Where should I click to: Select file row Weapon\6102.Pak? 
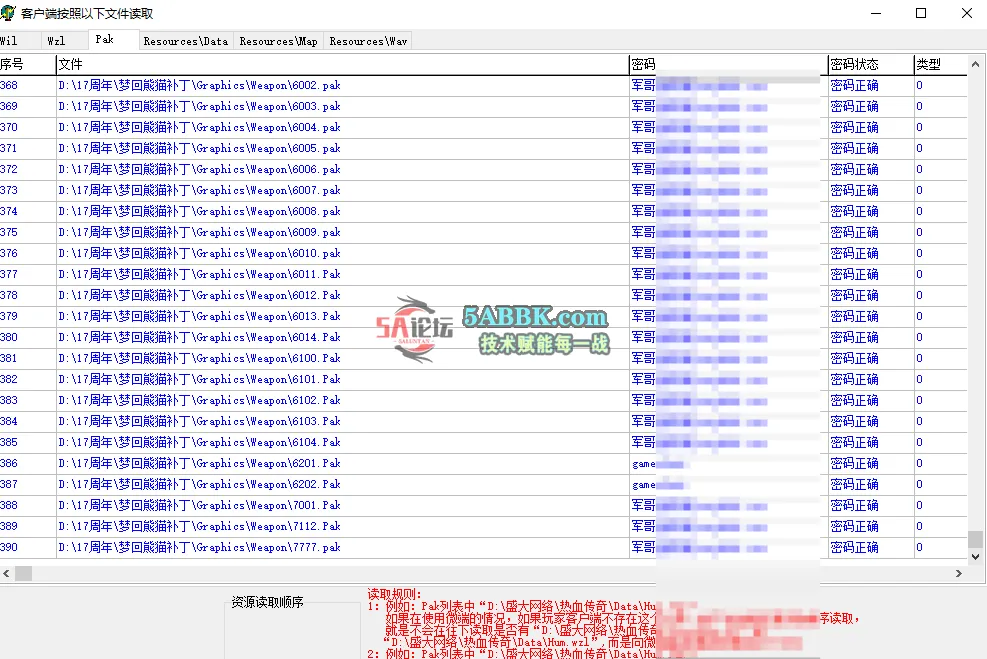[x=483, y=400]
